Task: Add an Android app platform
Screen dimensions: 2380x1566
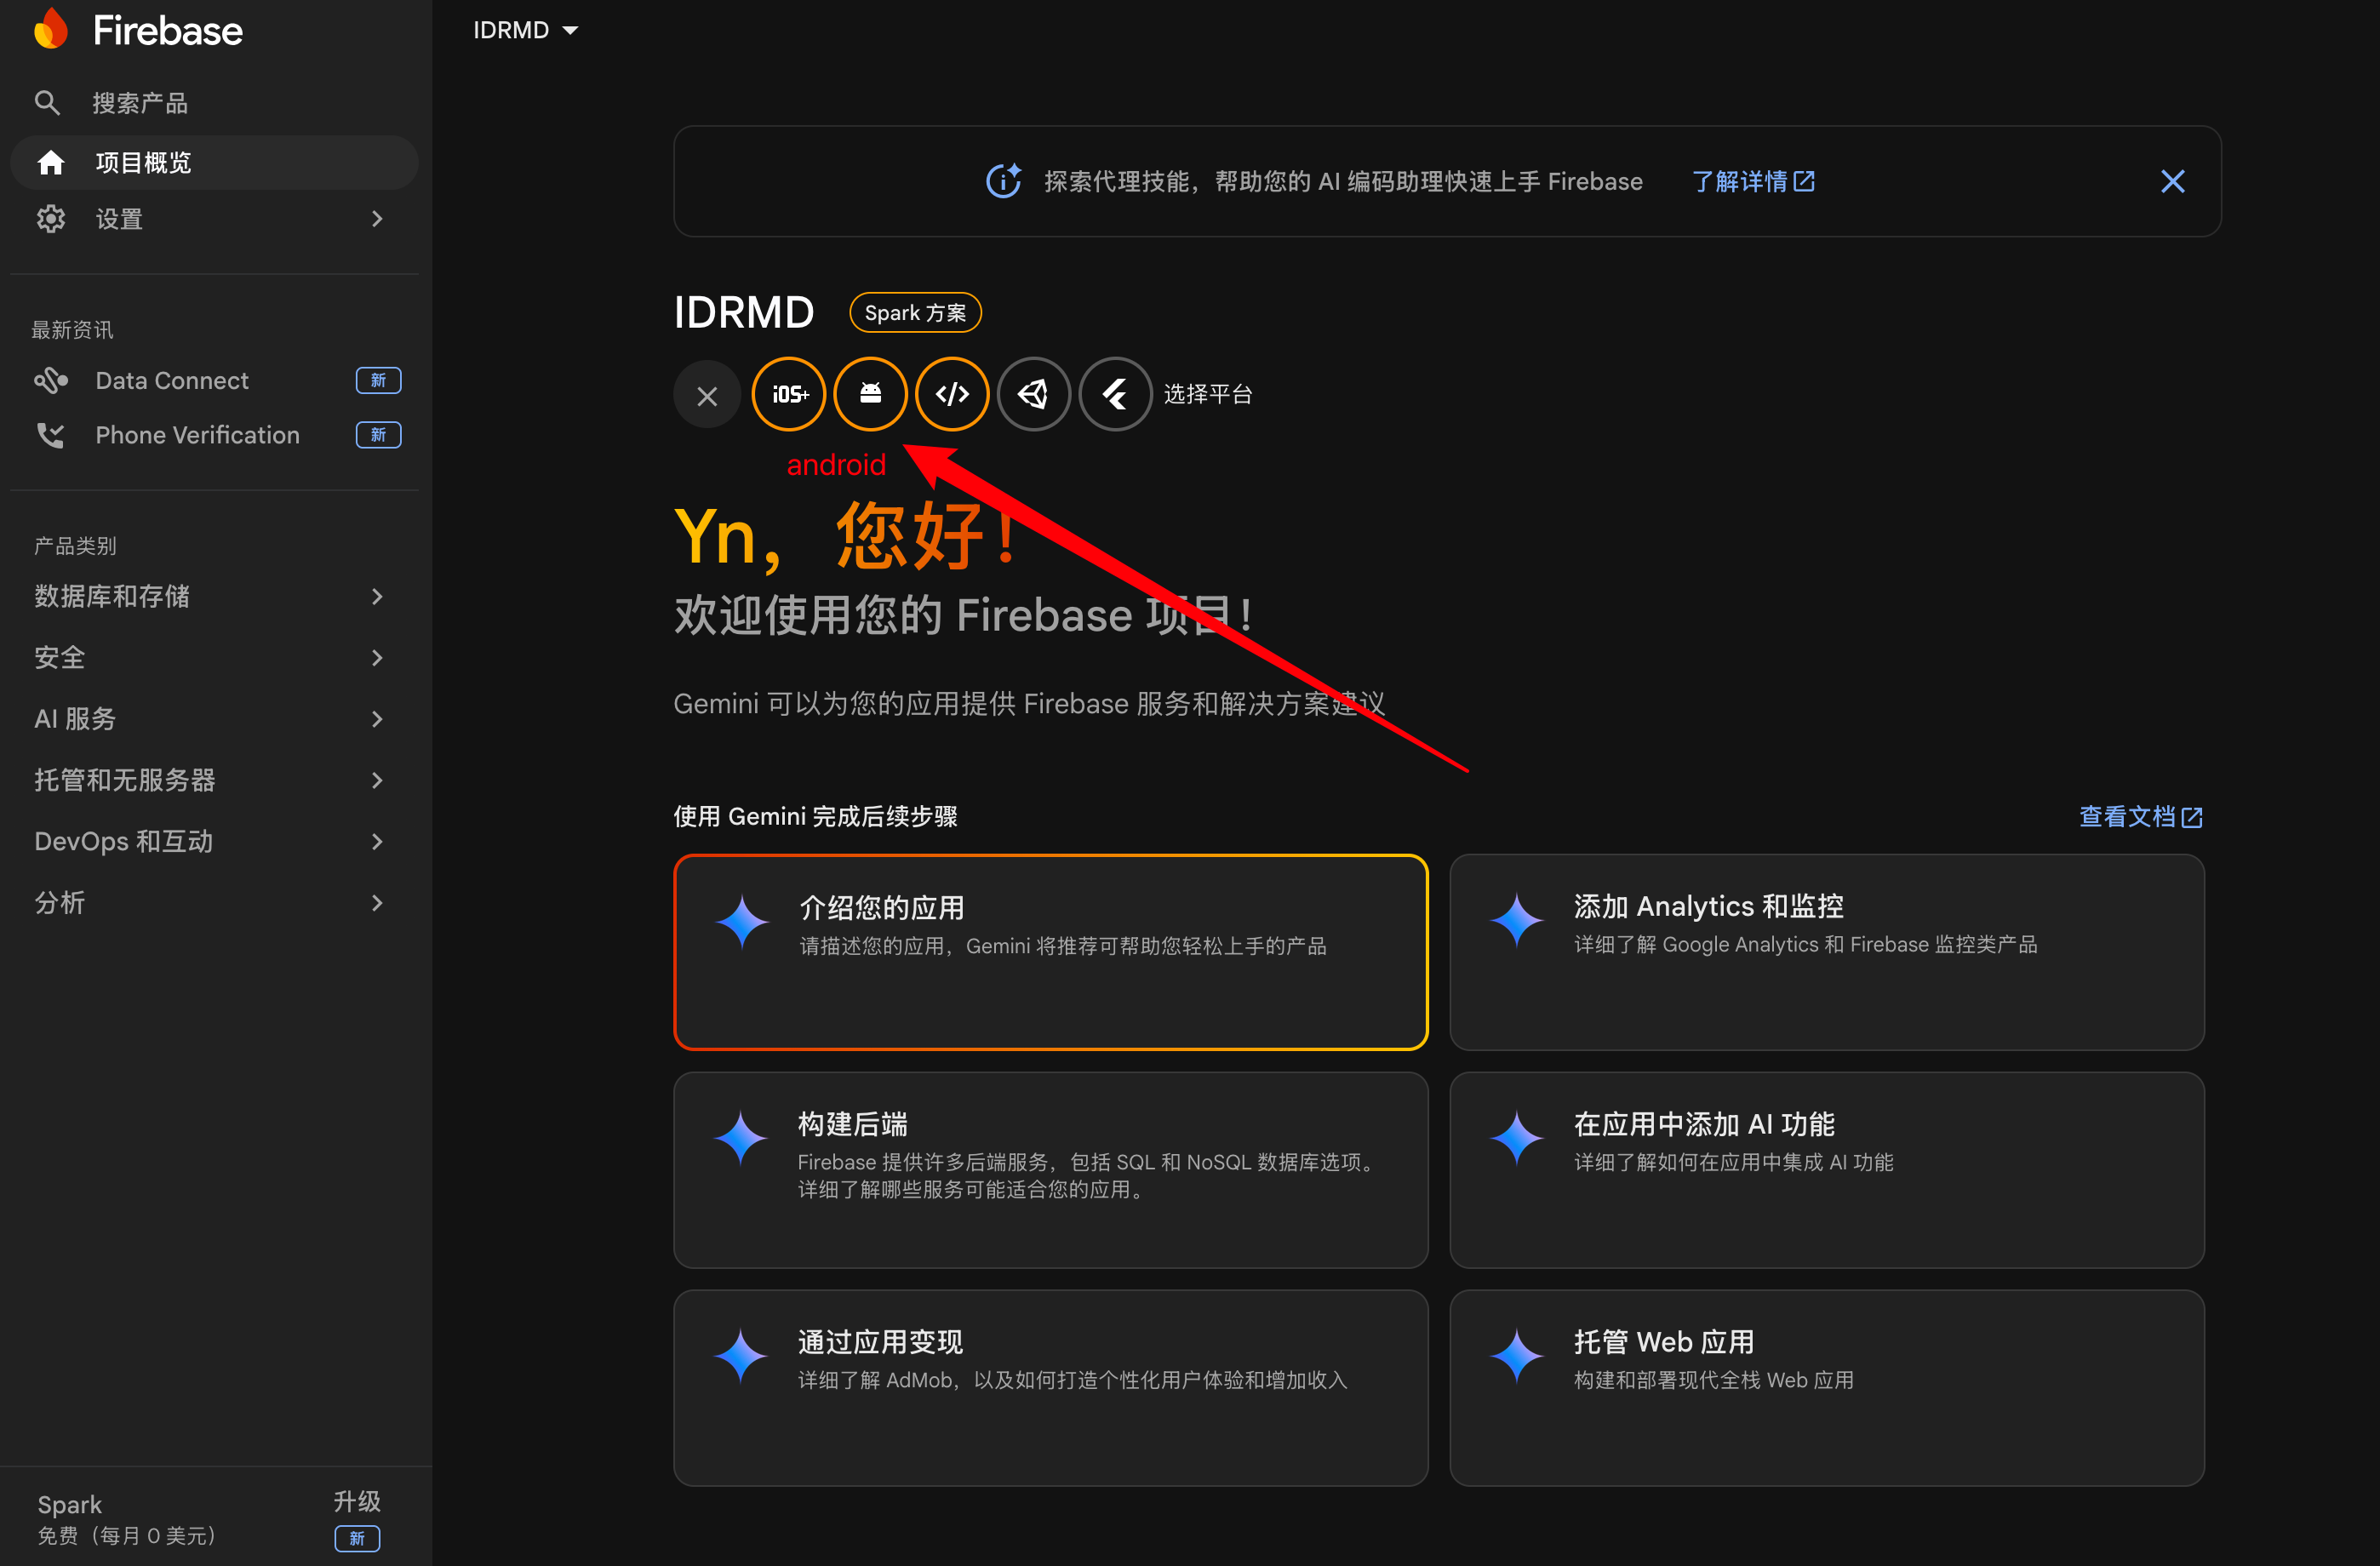Action: [x=870, y=394]
